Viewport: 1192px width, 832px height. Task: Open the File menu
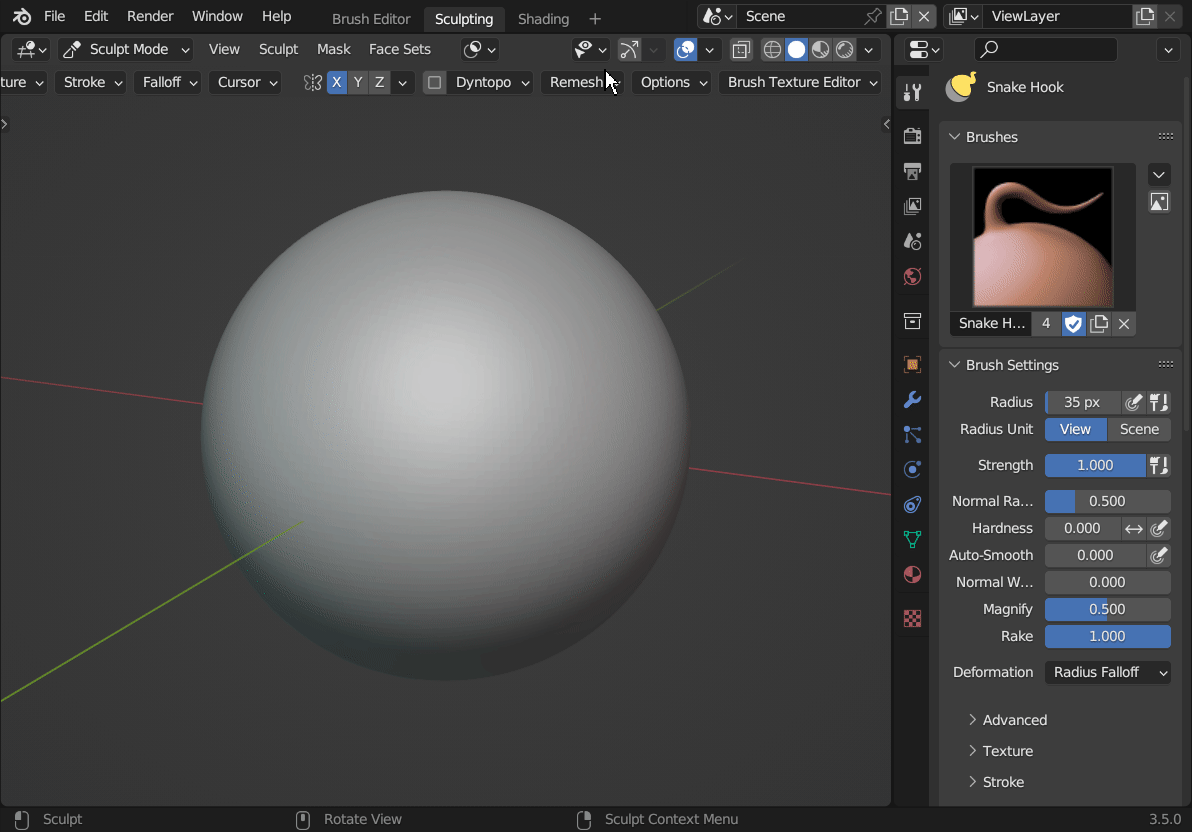pyautogui.click(x=55, y=16)
